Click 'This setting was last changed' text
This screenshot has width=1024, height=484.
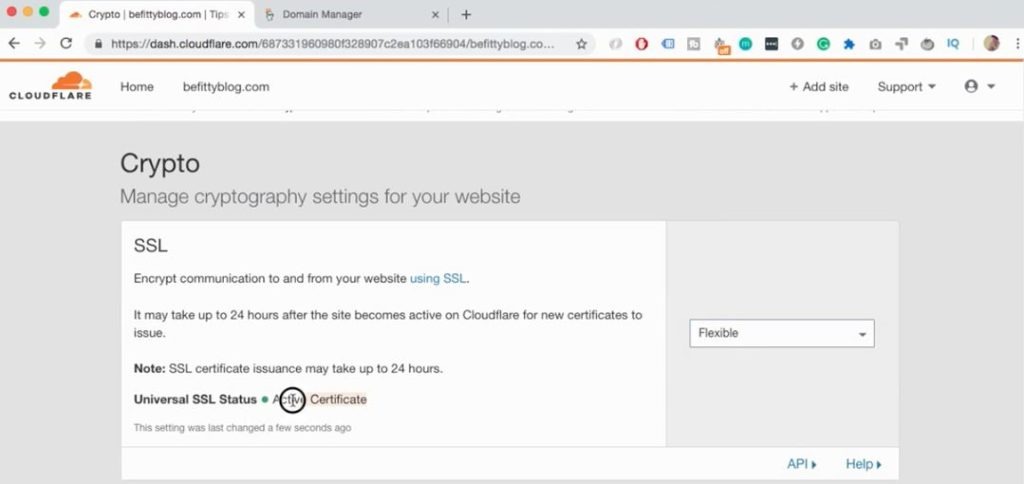[x=242, y=428]
